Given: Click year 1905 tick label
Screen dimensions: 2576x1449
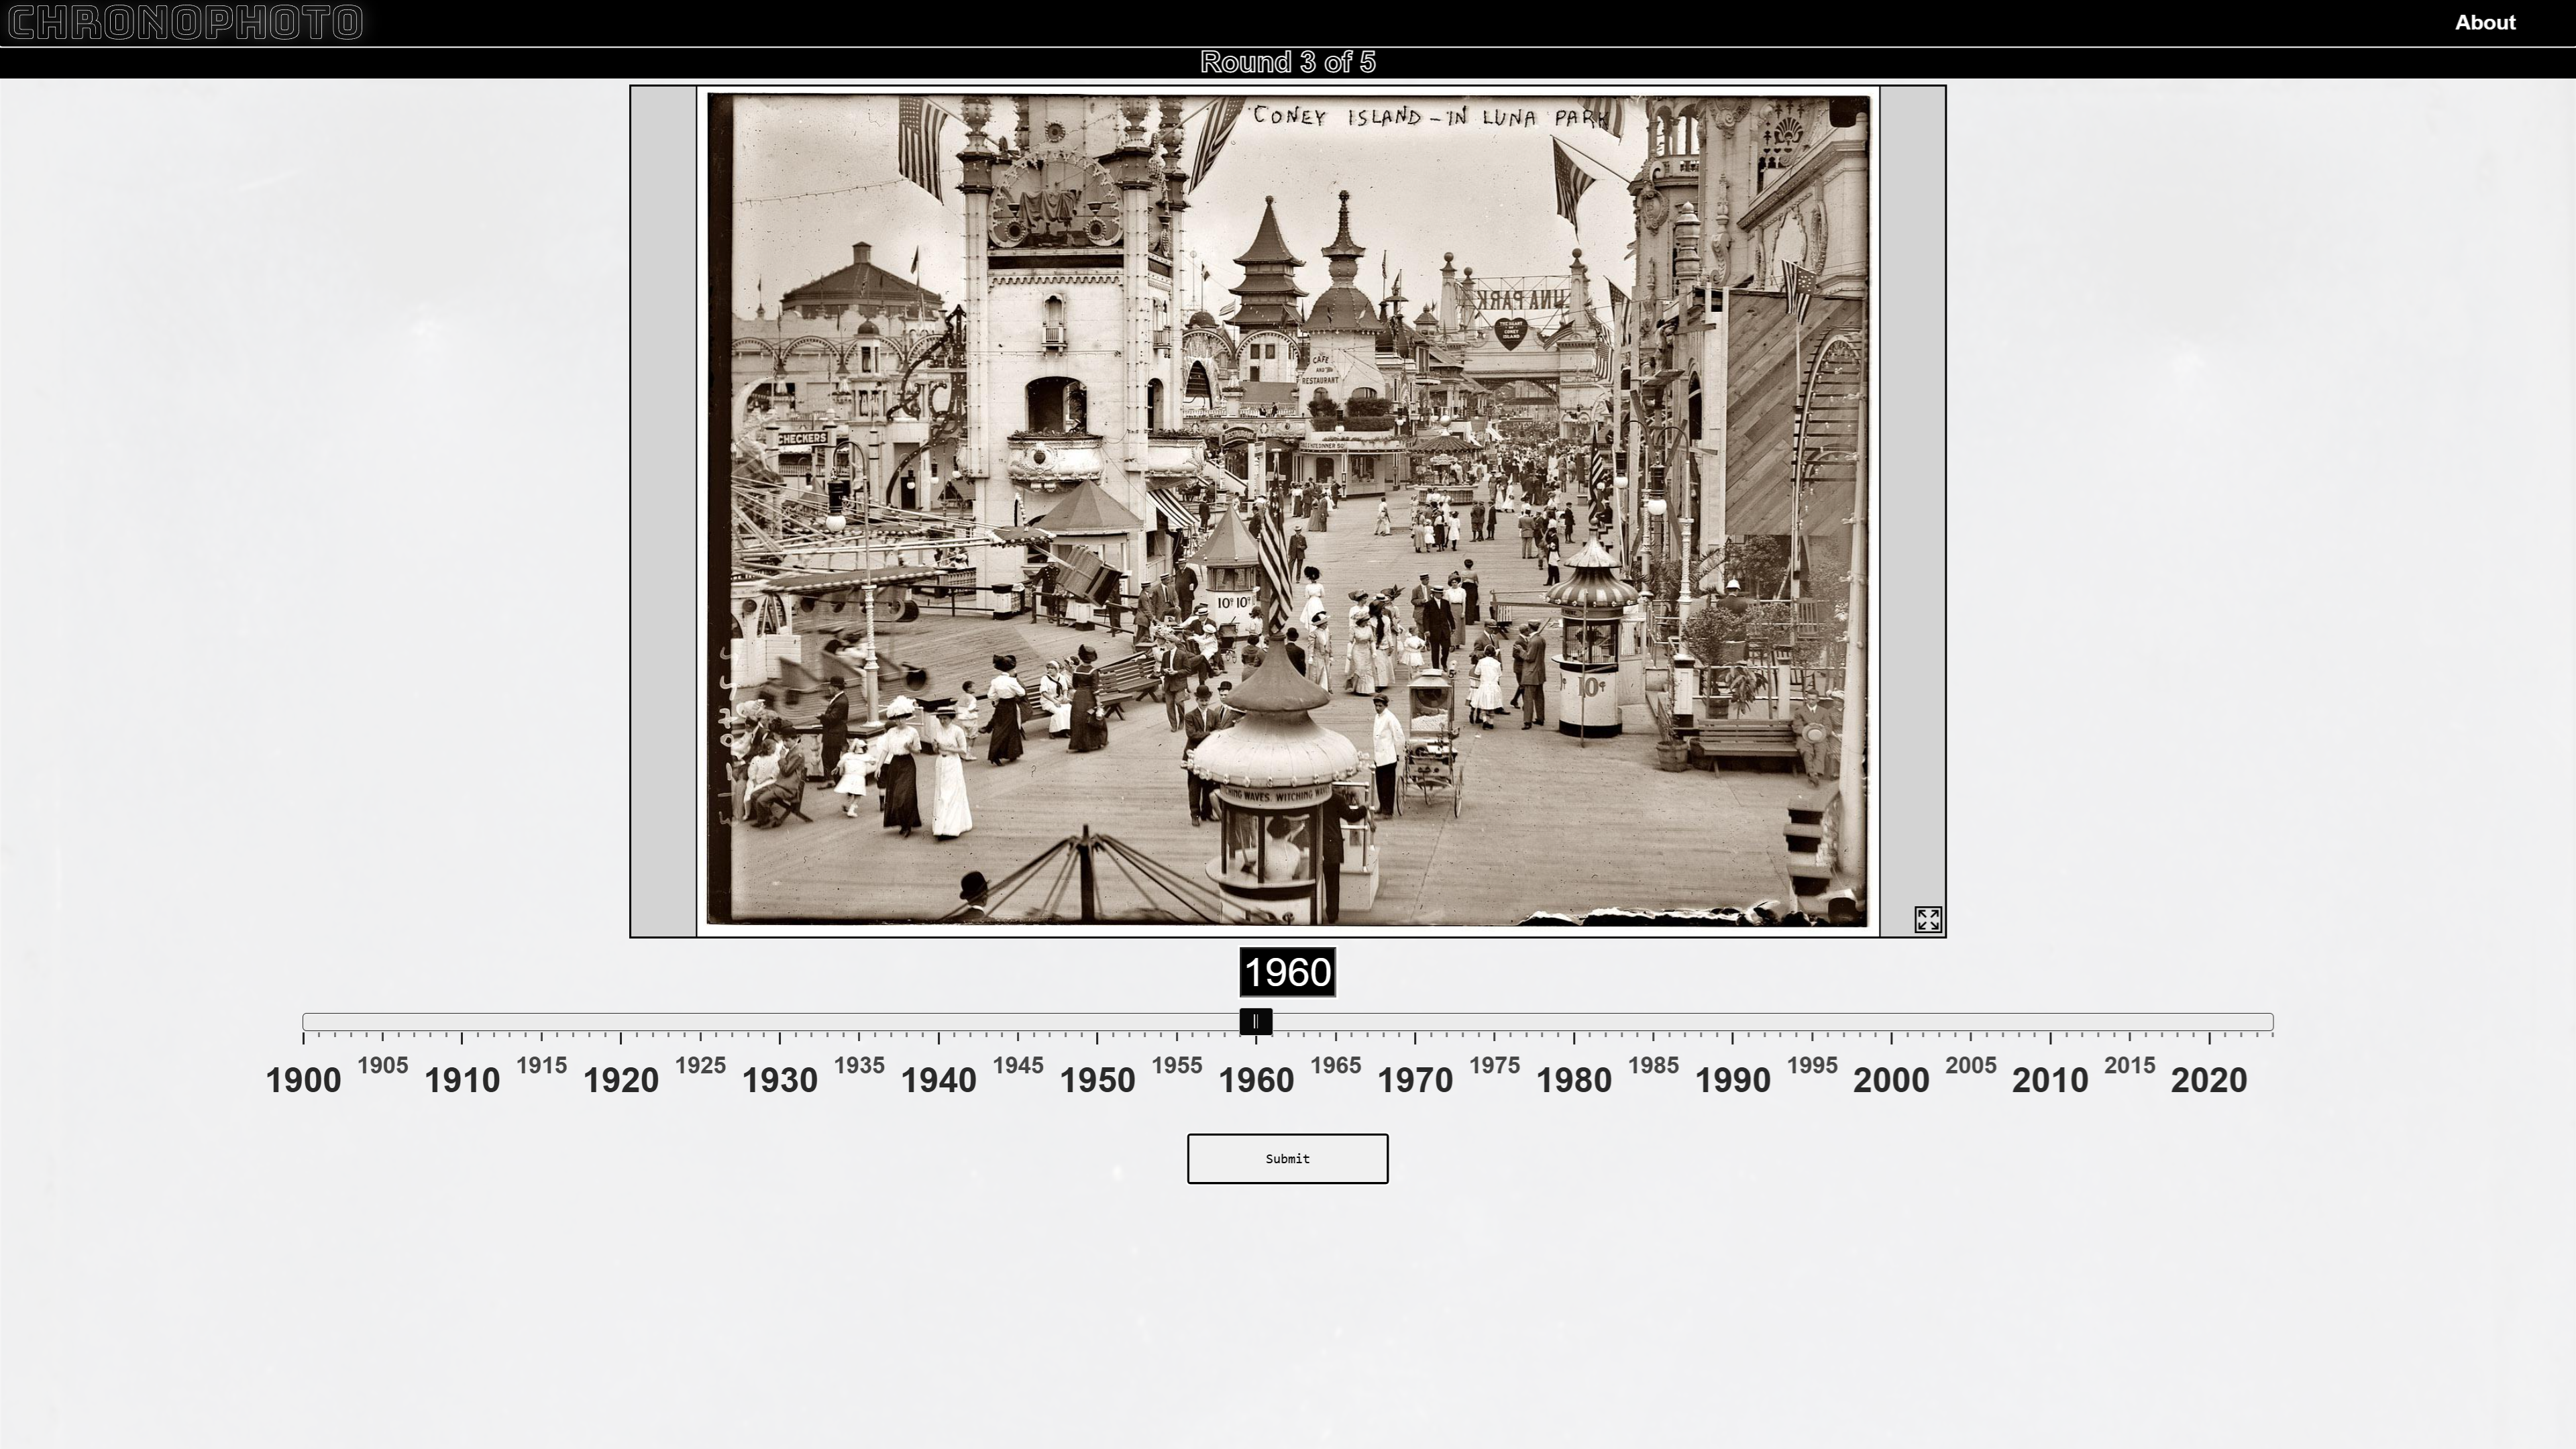Looking at the screenshot, I should click(383, 1066).
